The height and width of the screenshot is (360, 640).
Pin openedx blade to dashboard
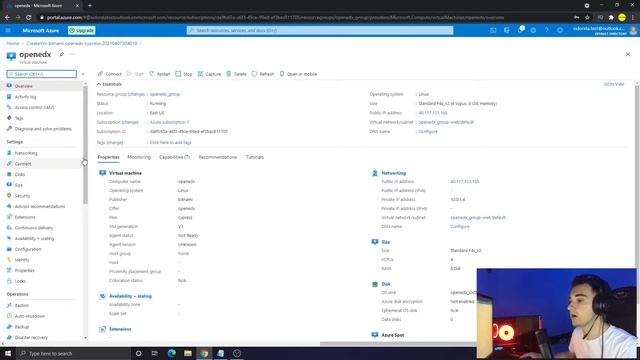click(62, 54)
